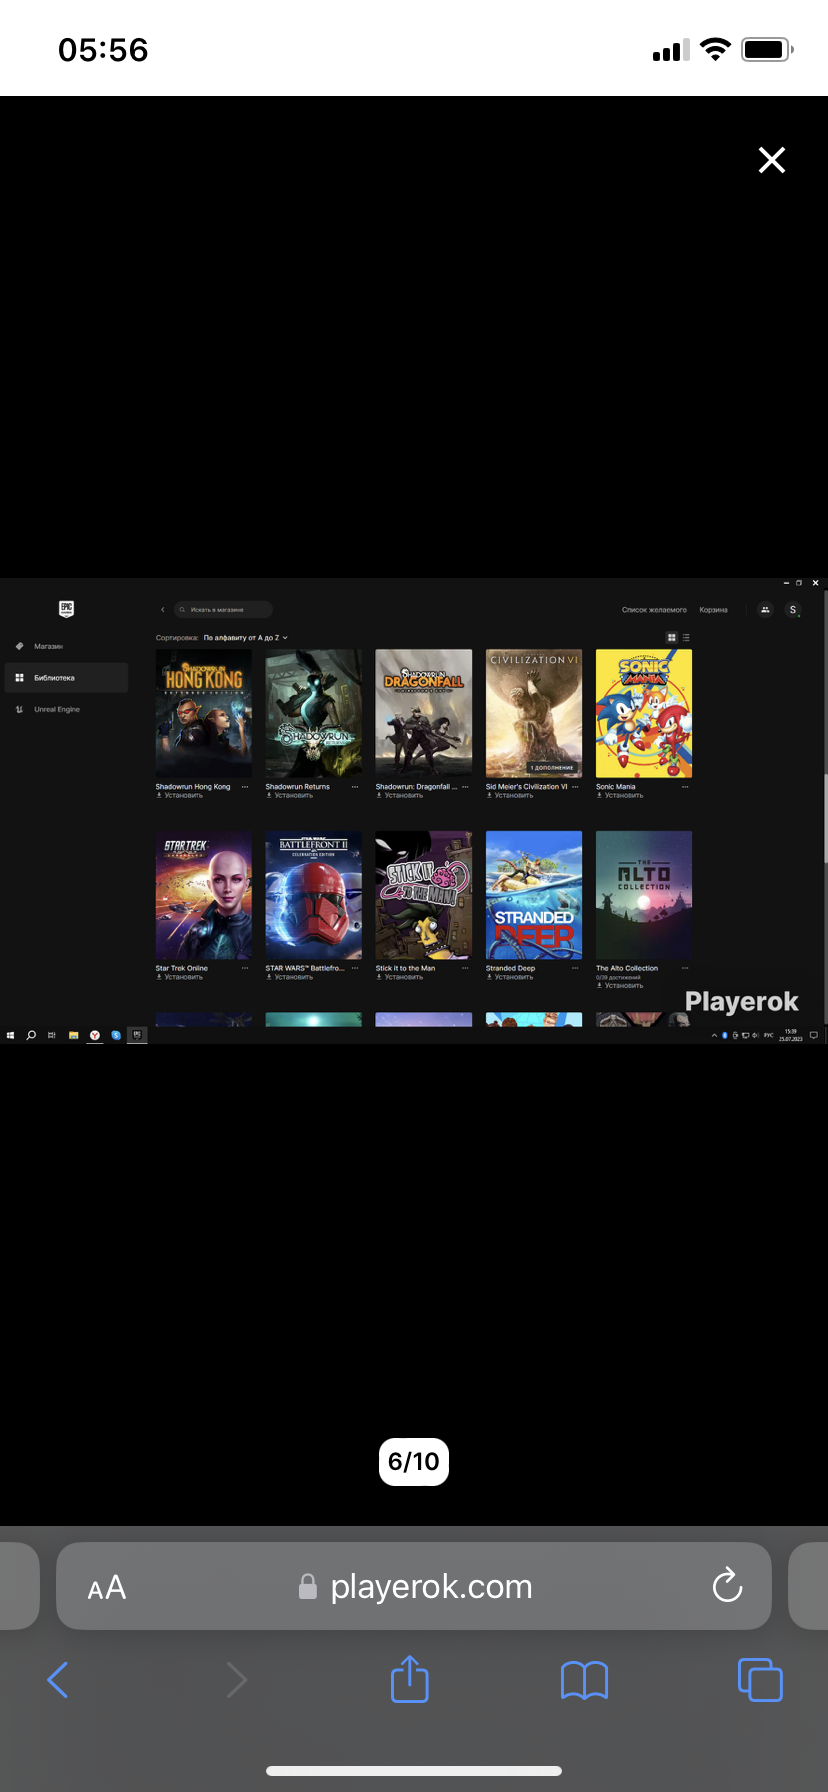828x1792 pixels.
Task: Open Safari bookmarks
Action: (585, 1680)
